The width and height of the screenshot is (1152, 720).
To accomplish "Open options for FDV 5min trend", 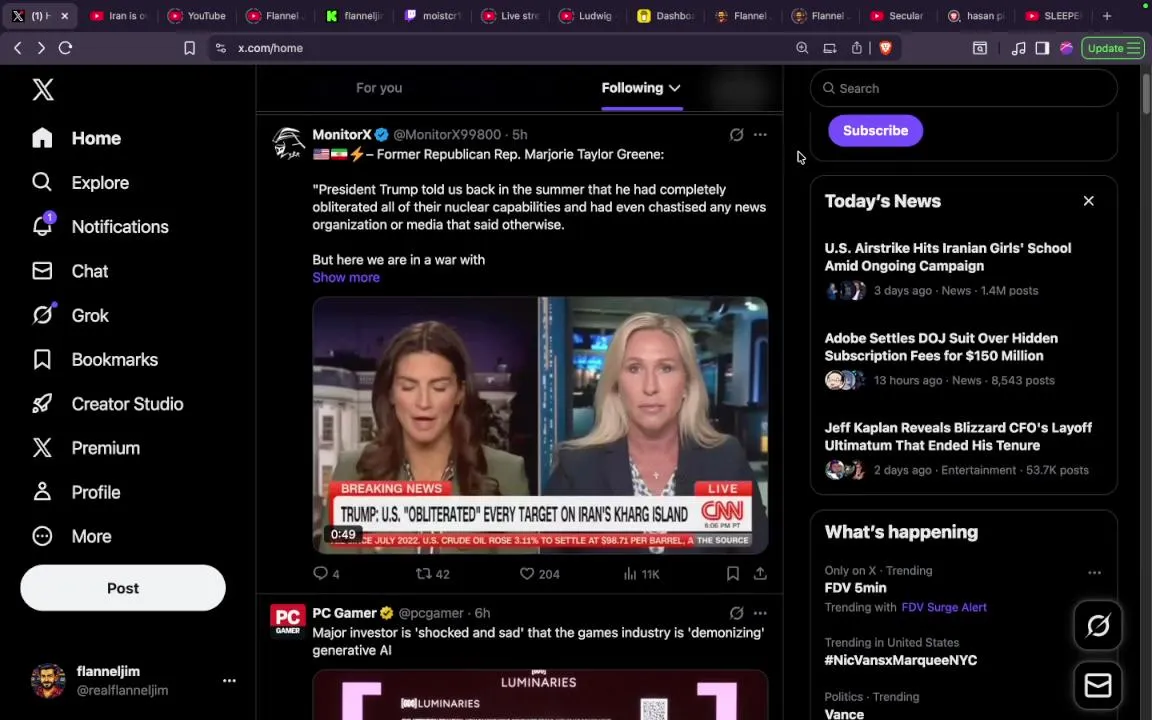I will [x=1094, y=572].
